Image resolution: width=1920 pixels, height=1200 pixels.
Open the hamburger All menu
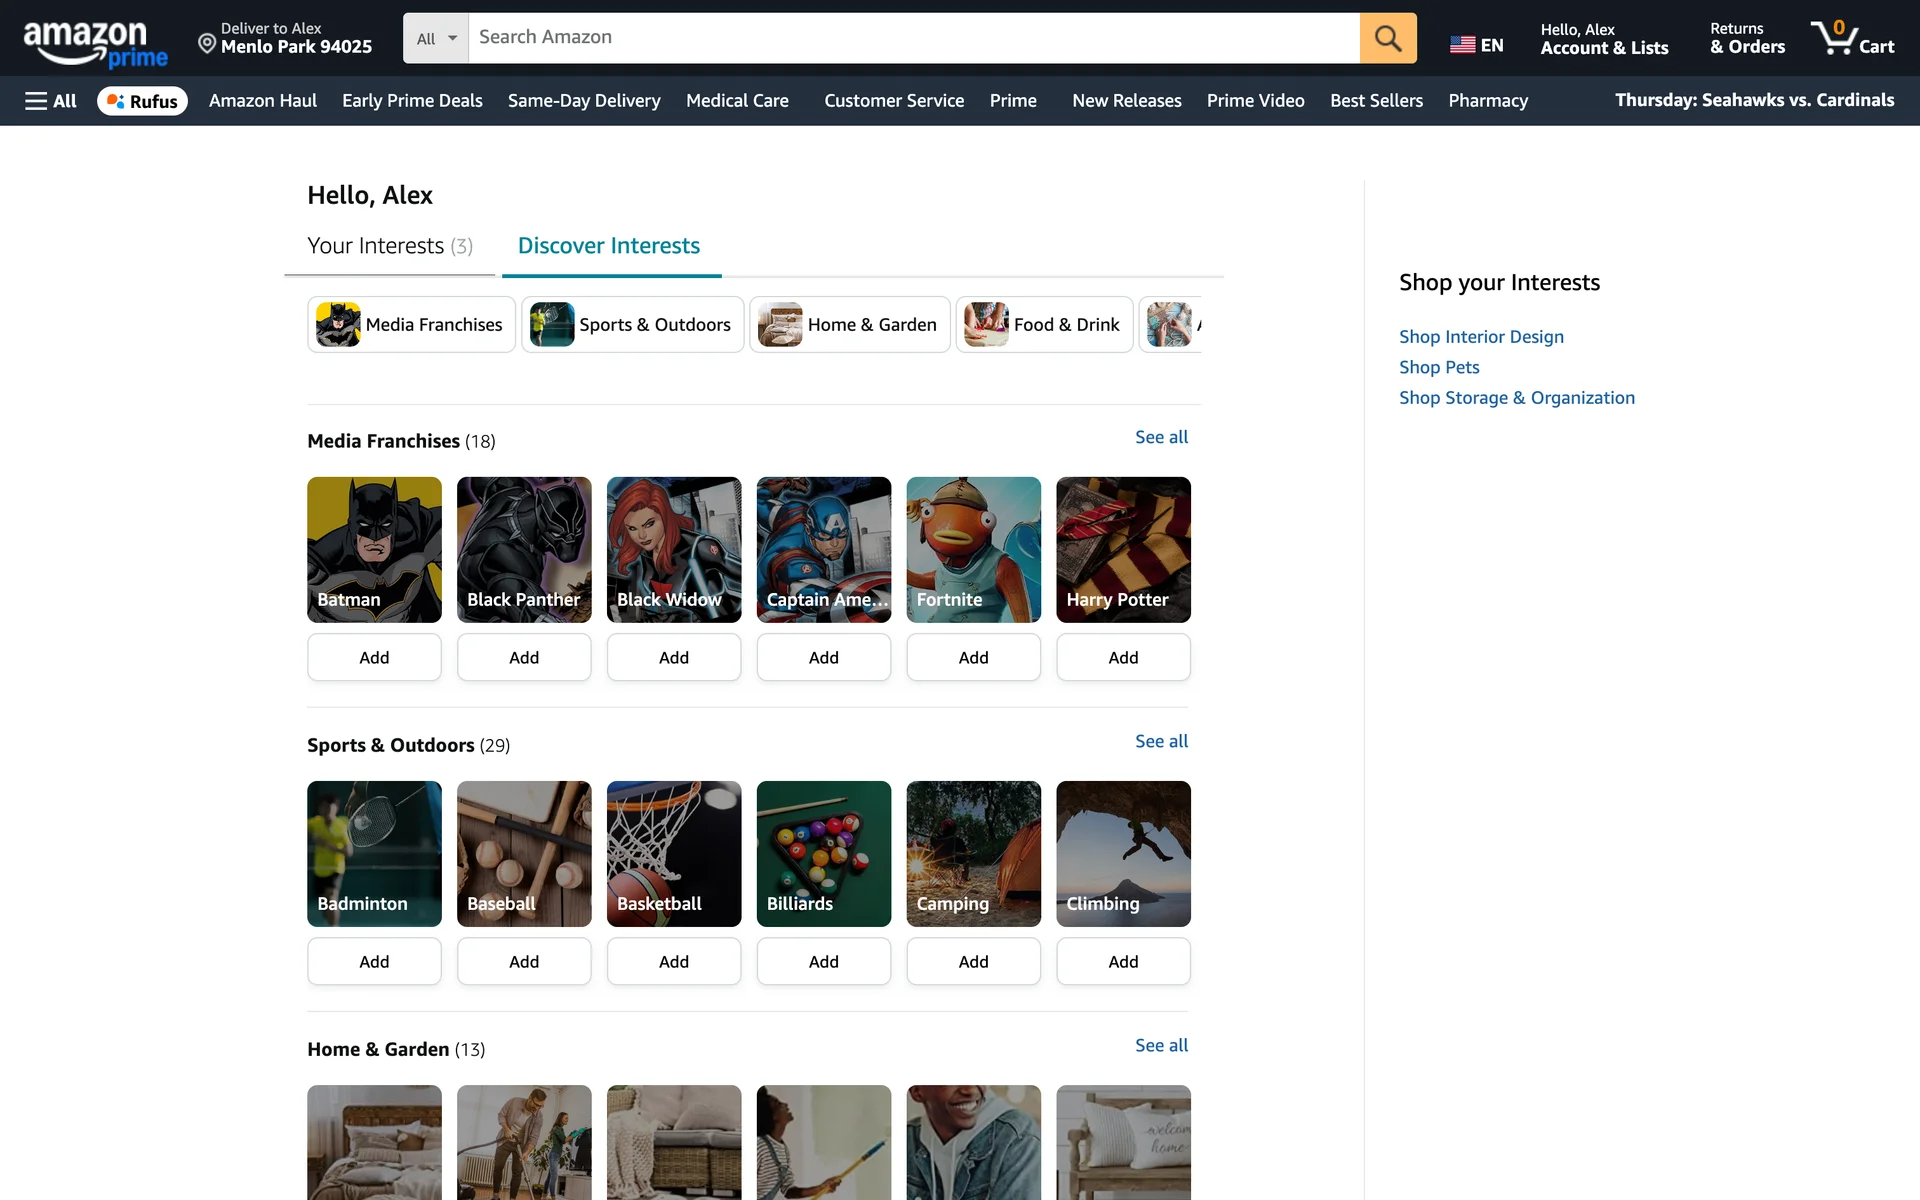coord(51,101)
